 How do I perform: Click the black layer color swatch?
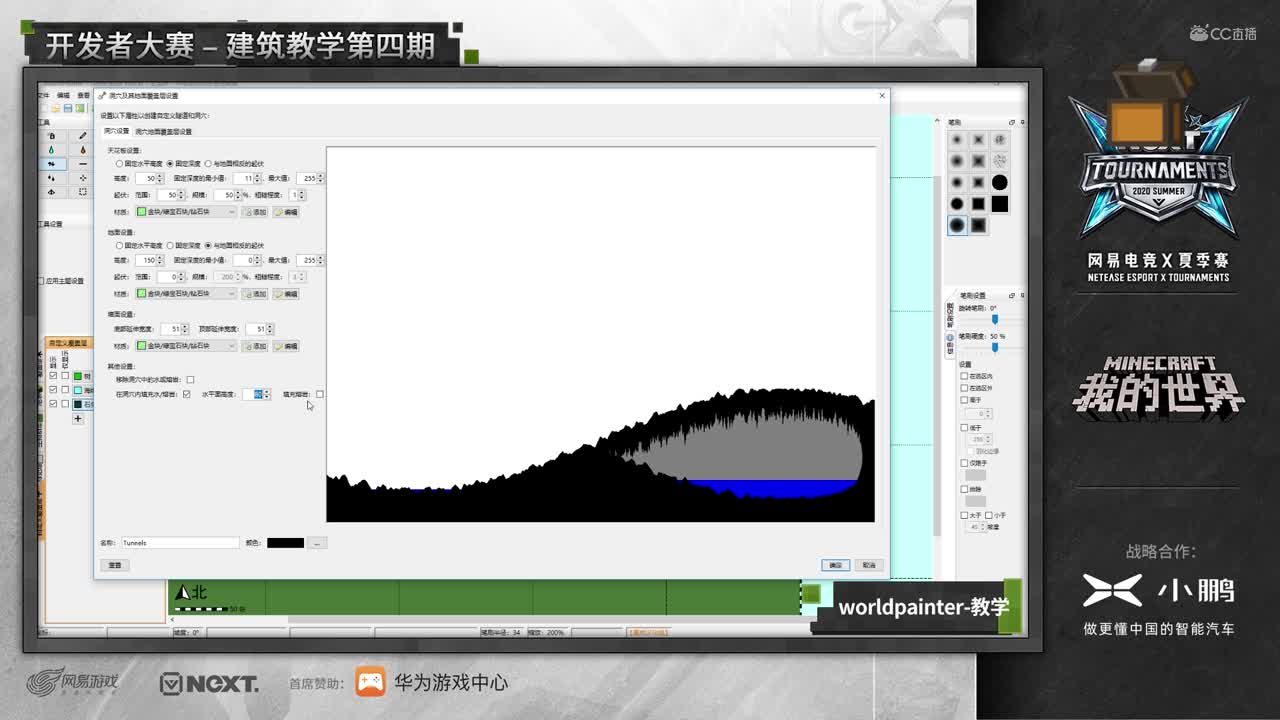[285, 543]
